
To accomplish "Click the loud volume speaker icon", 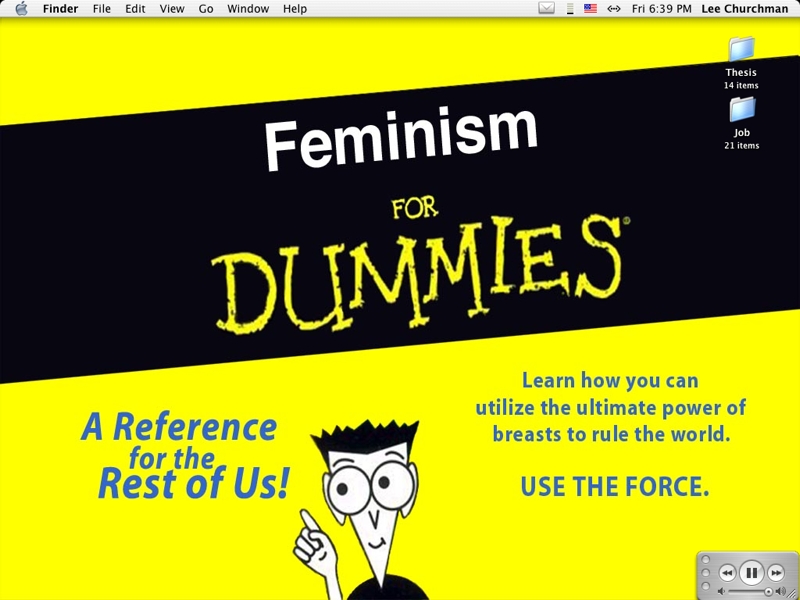I will pos(781,591).
